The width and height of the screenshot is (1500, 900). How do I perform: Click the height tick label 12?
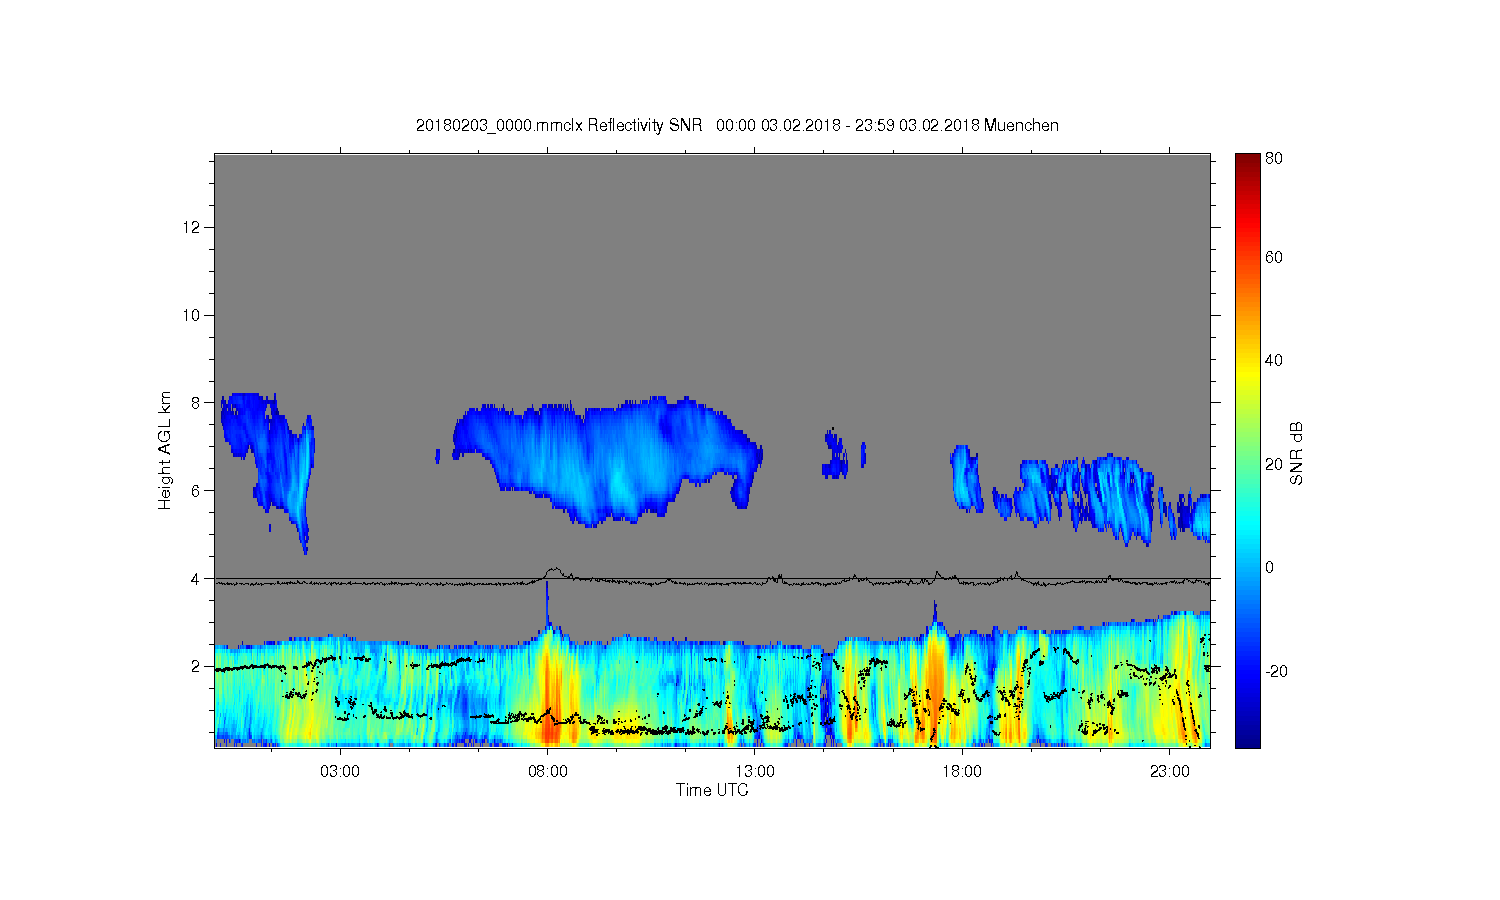point(192,227)
